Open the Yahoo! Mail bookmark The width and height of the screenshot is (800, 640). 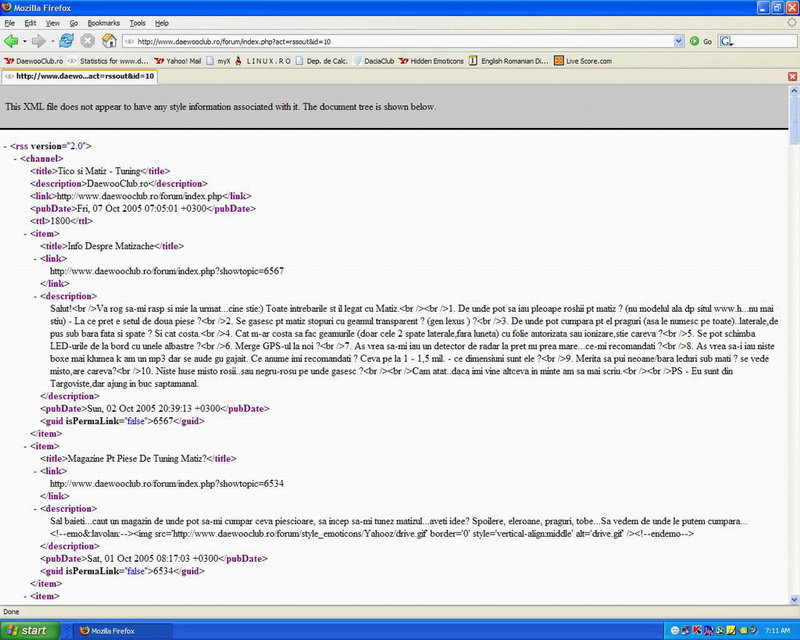(178, 61)
